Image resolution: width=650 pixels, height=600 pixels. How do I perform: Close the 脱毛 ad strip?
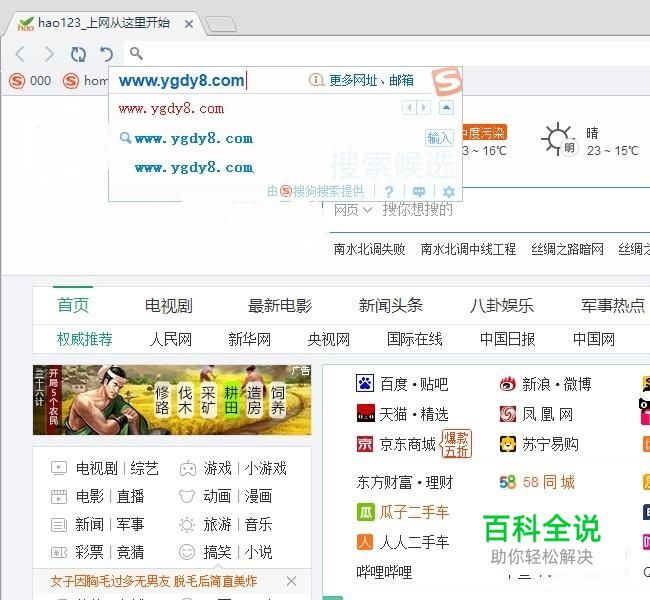click(291, 581)
